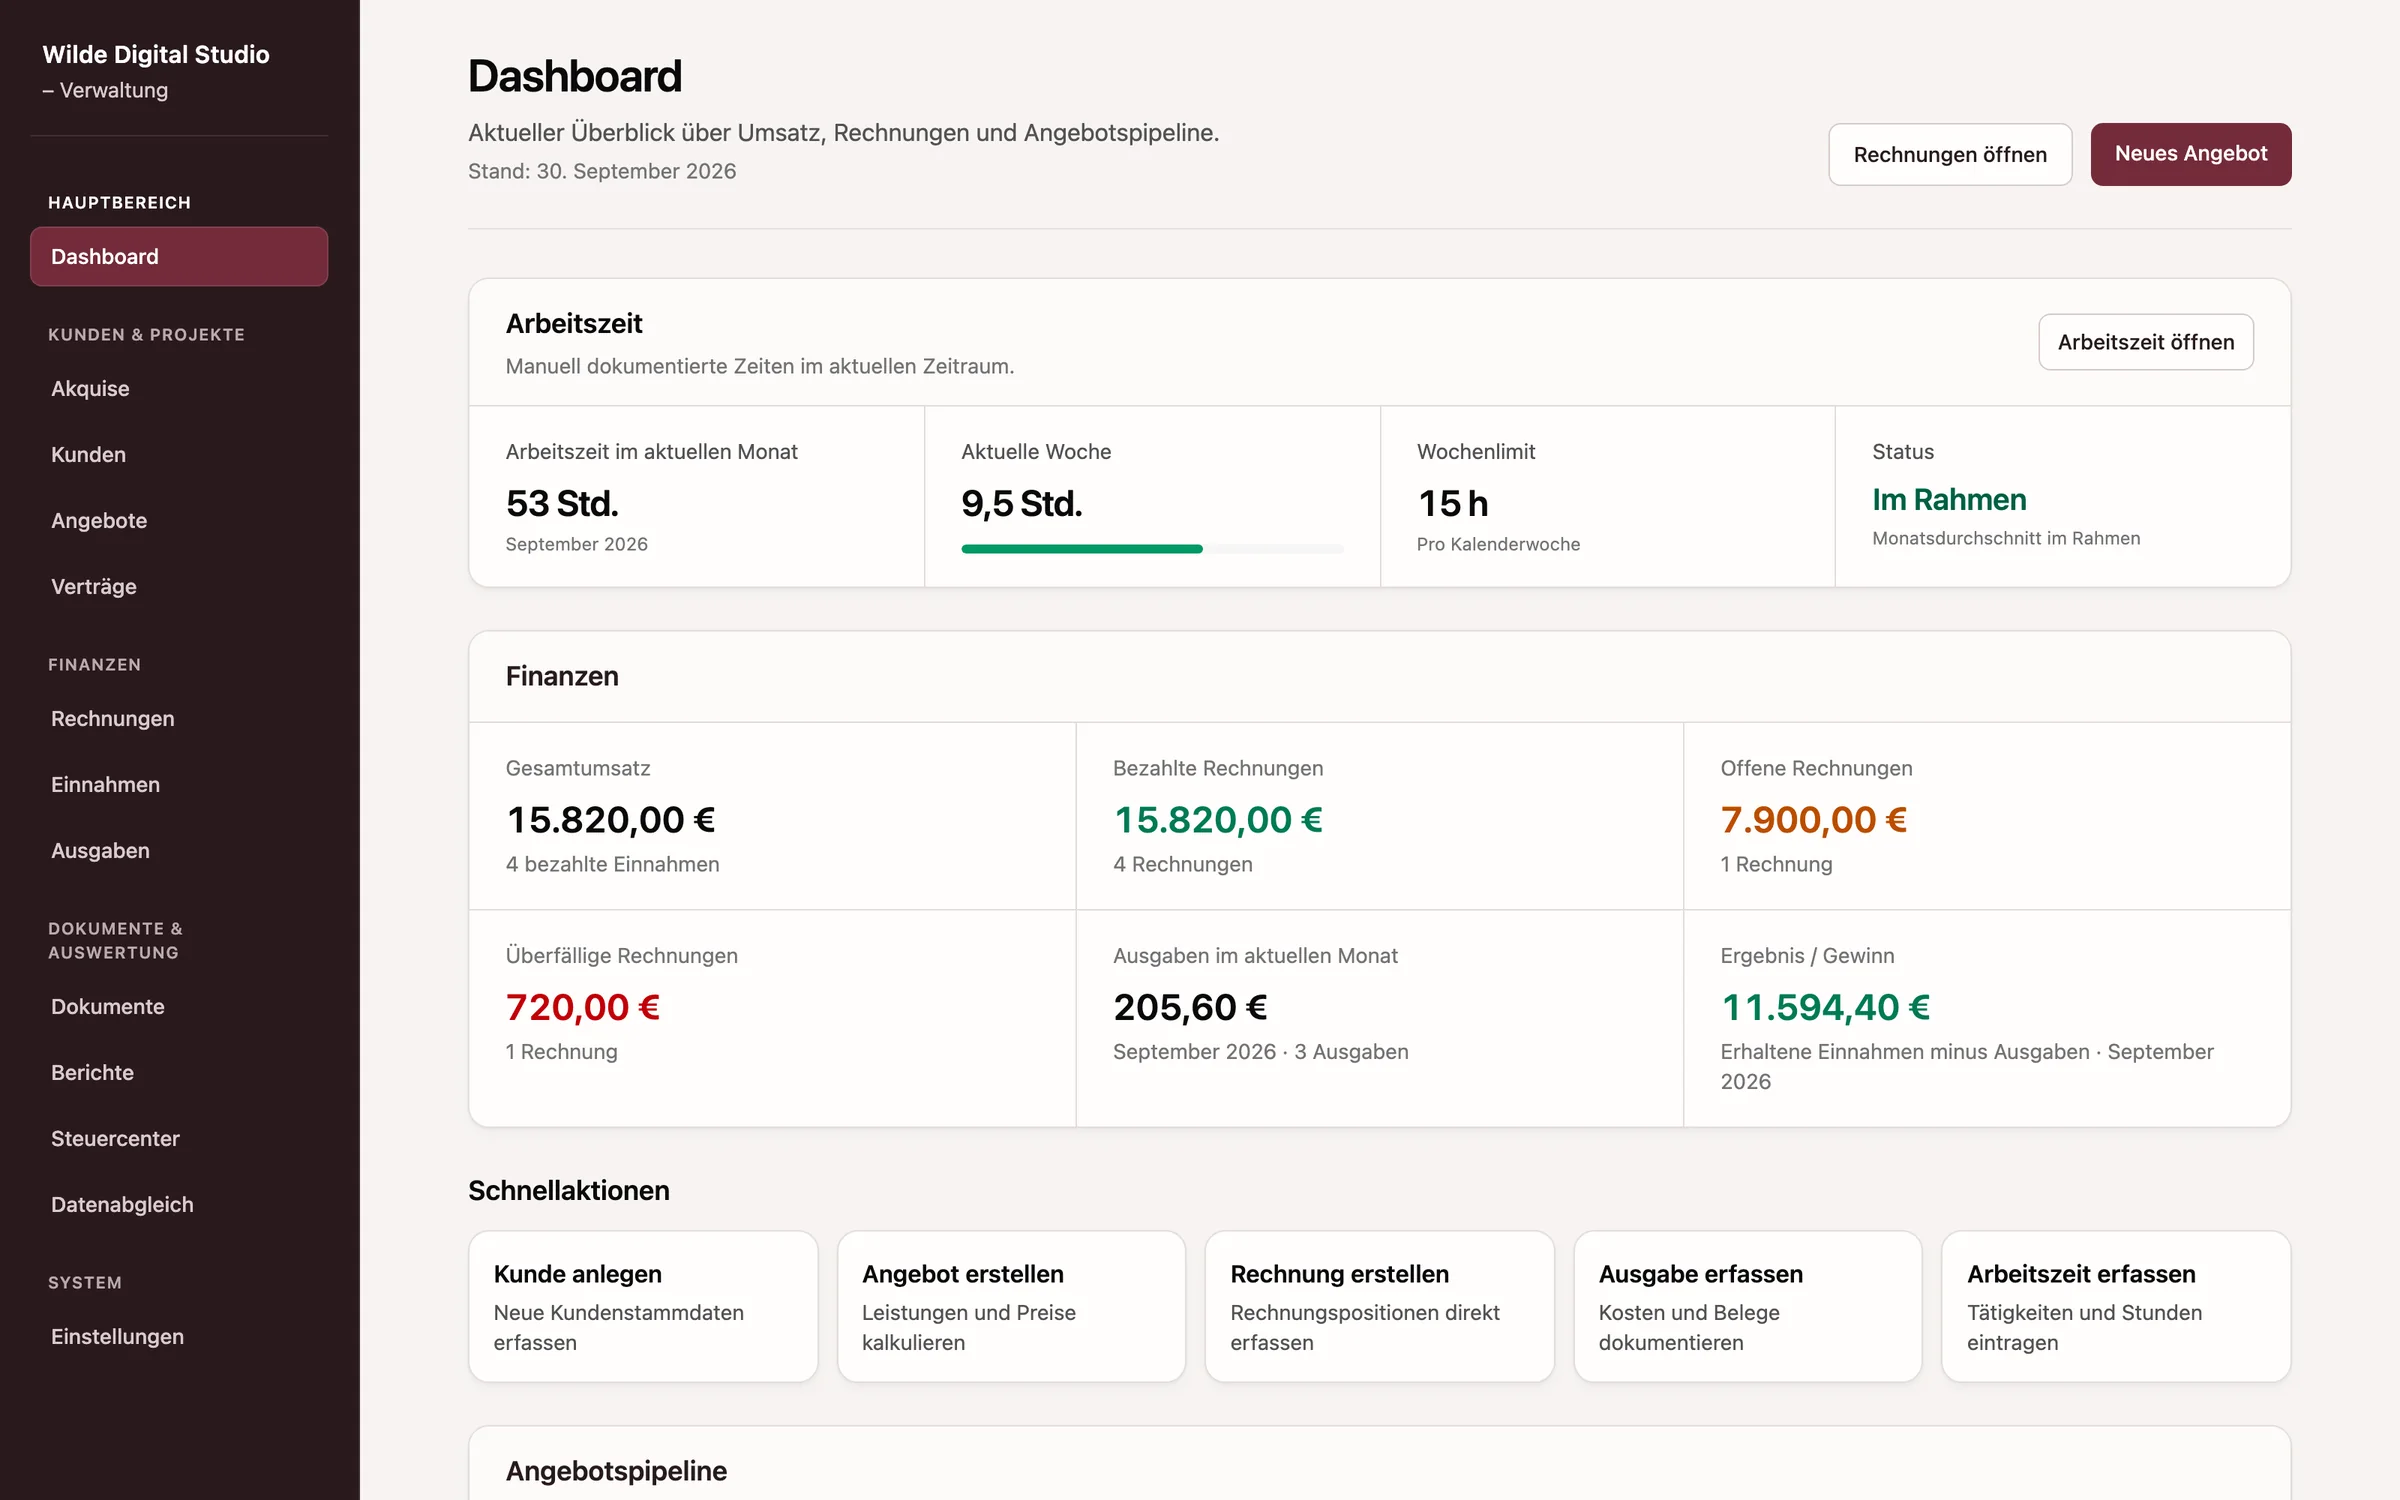This screenshot has height=1500, width=2400.
Task: Start the Angebot erstellen quick action
Action: 1011,1306
